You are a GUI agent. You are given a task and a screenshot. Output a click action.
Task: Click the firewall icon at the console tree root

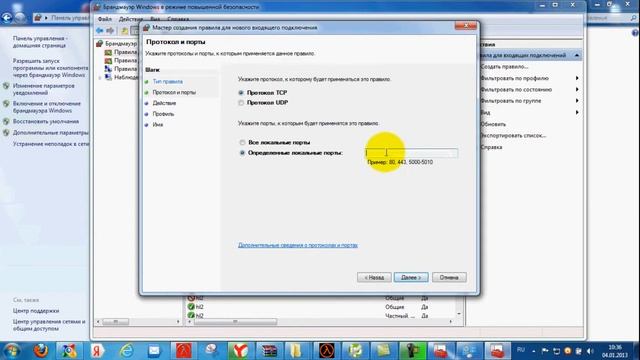pos(100,43)
